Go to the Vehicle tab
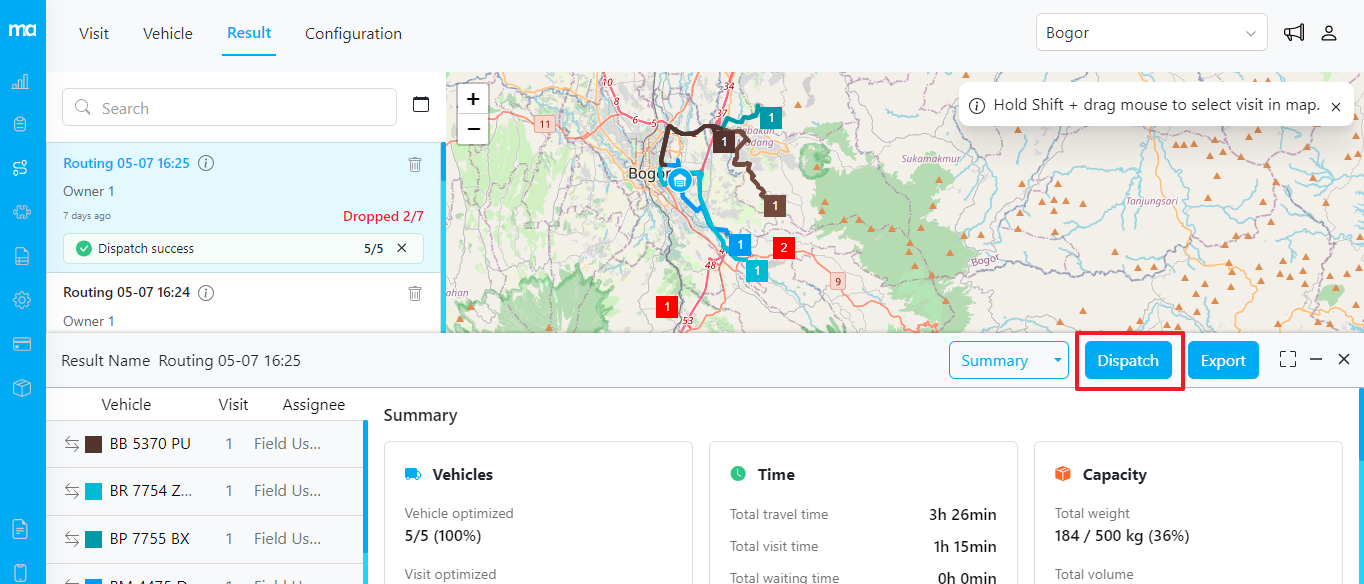Screen dimensions: 1364x584 point(168,33)
